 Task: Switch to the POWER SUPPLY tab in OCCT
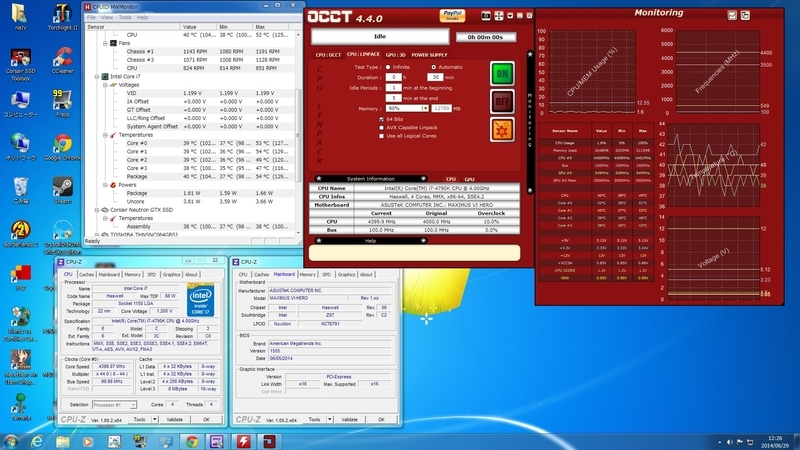coord(429,55)
